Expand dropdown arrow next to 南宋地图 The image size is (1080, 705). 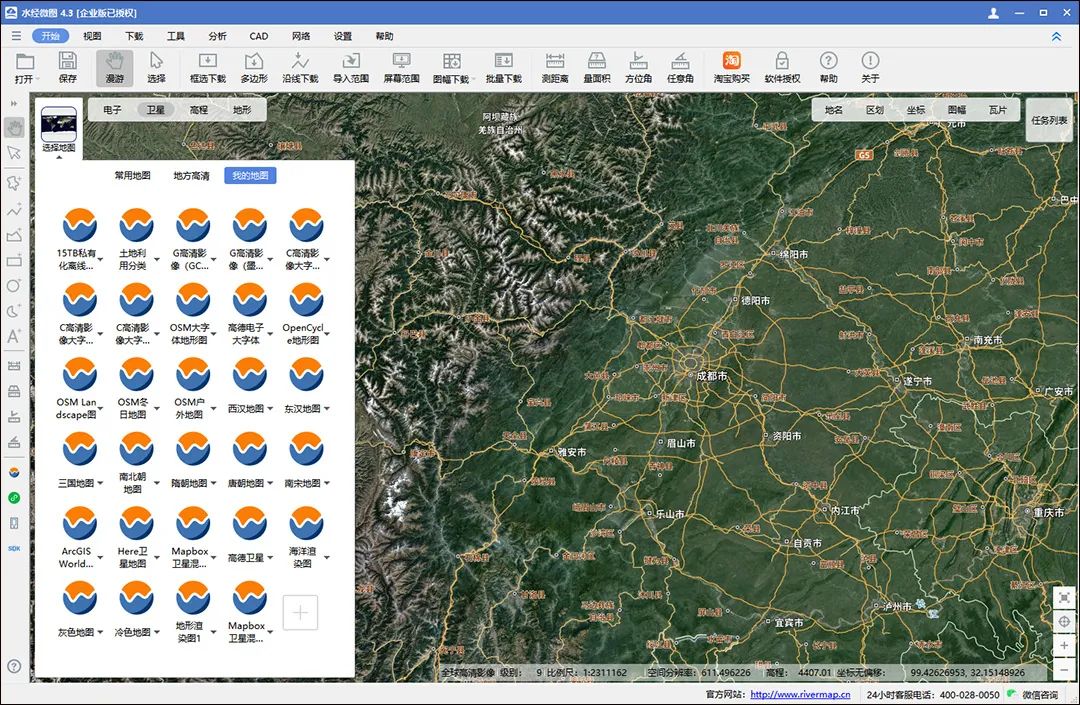[326, 483]
